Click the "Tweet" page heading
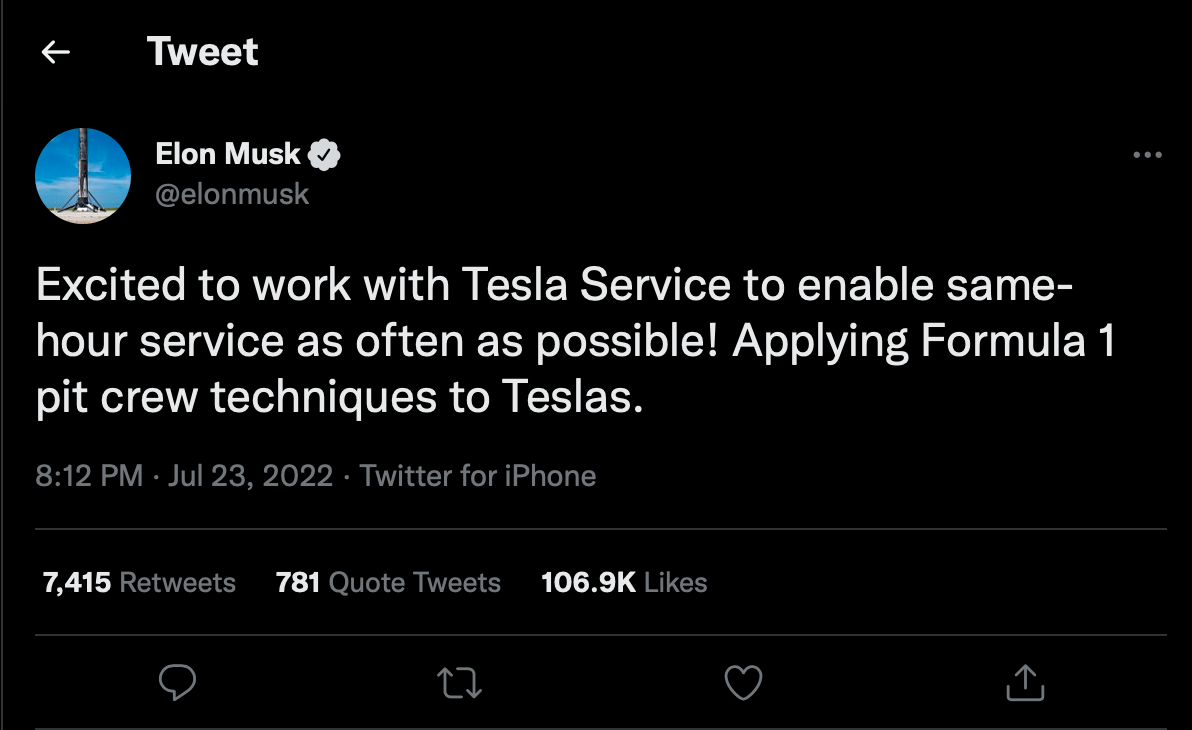1192x730 pixels. pos(203,52)
